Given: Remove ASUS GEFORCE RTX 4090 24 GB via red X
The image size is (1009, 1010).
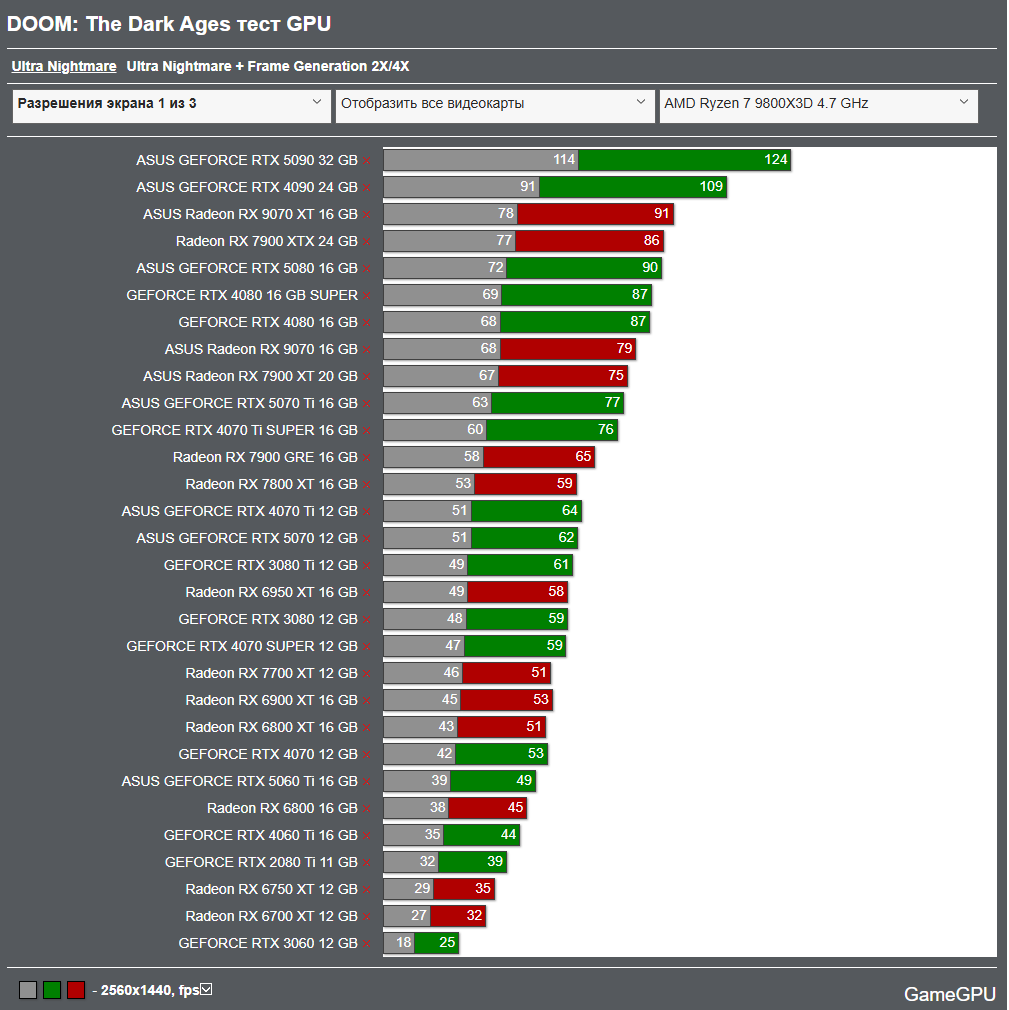Looking at the screenshot, I should [x=367, y=188].
